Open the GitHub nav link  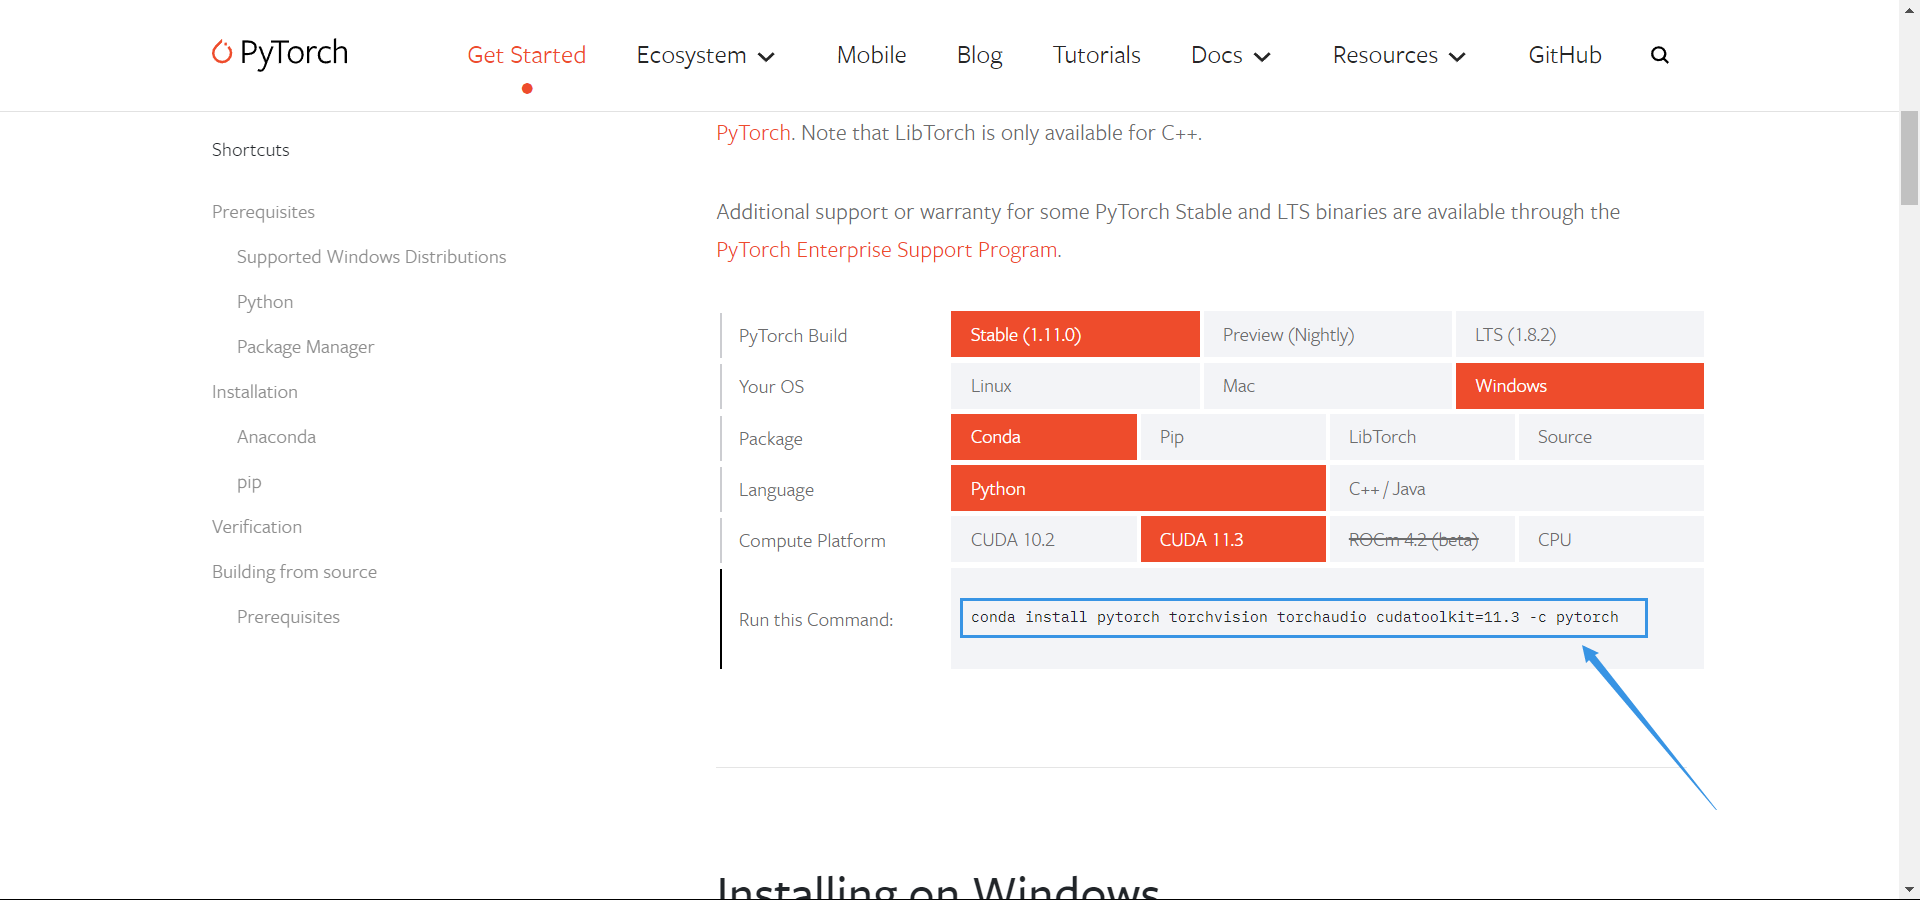point(1565,55)
